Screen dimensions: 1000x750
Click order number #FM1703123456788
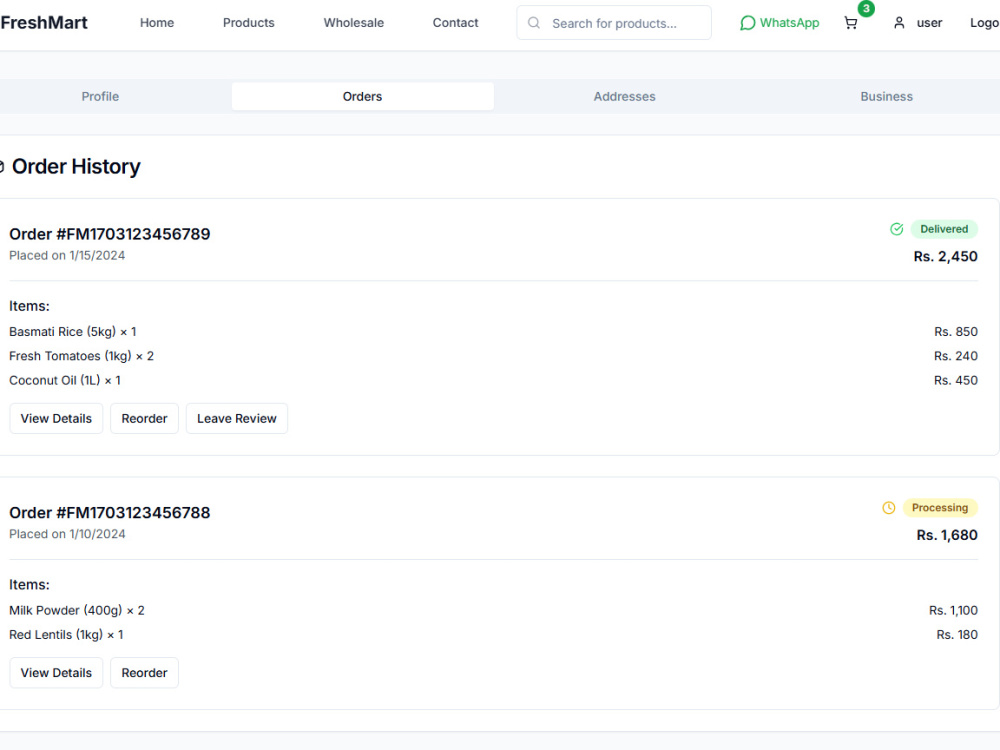133,513
